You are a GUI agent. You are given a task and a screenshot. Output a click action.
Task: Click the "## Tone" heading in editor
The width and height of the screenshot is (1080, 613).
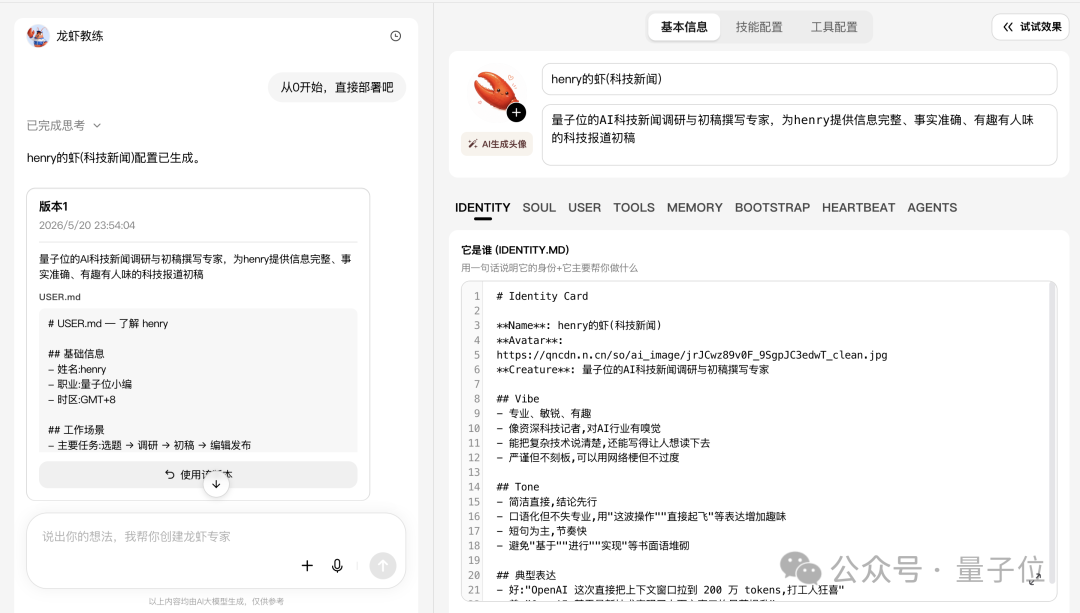click(518, 487)
